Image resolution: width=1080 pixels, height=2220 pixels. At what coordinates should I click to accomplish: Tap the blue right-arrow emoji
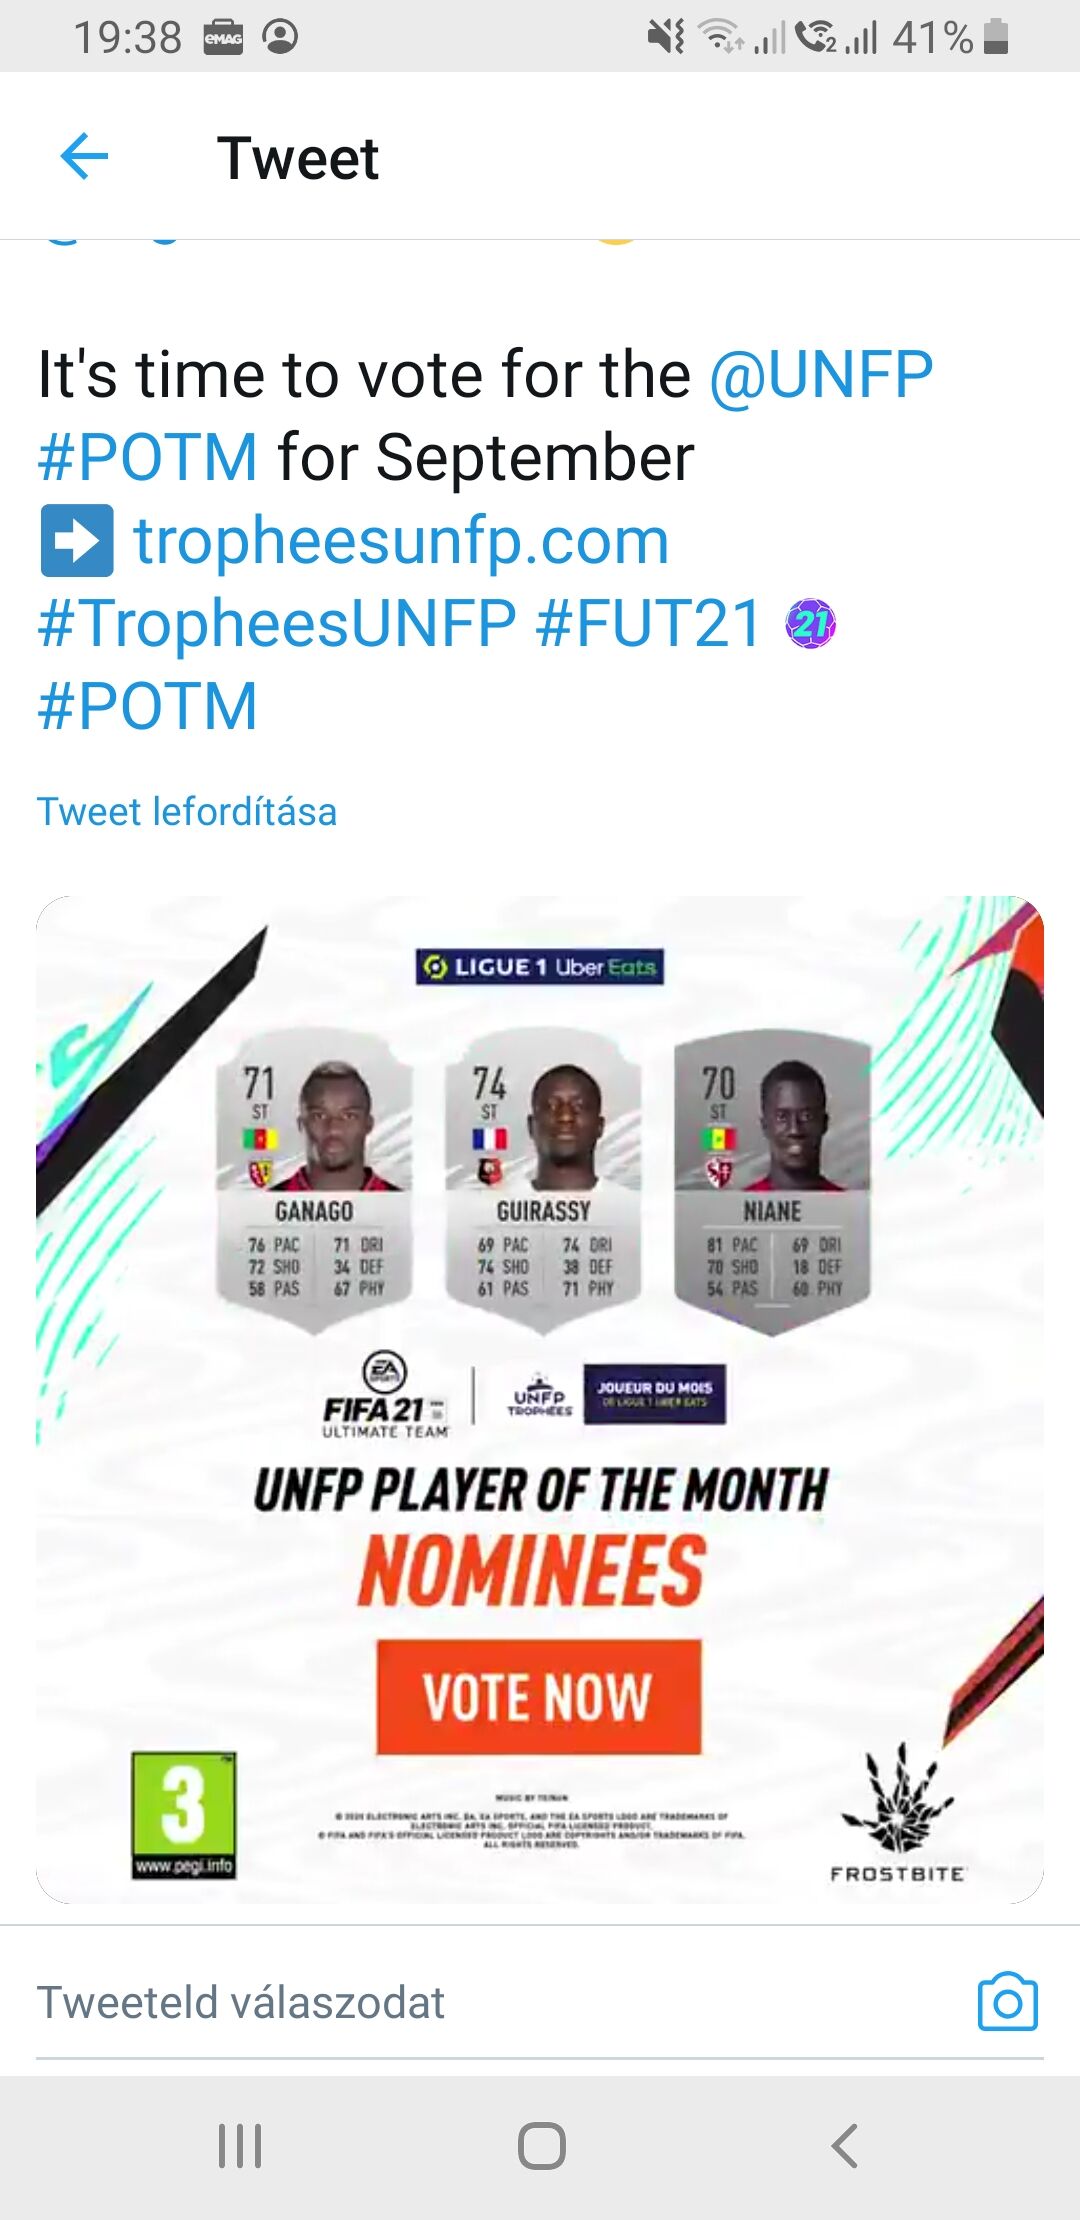77,541
